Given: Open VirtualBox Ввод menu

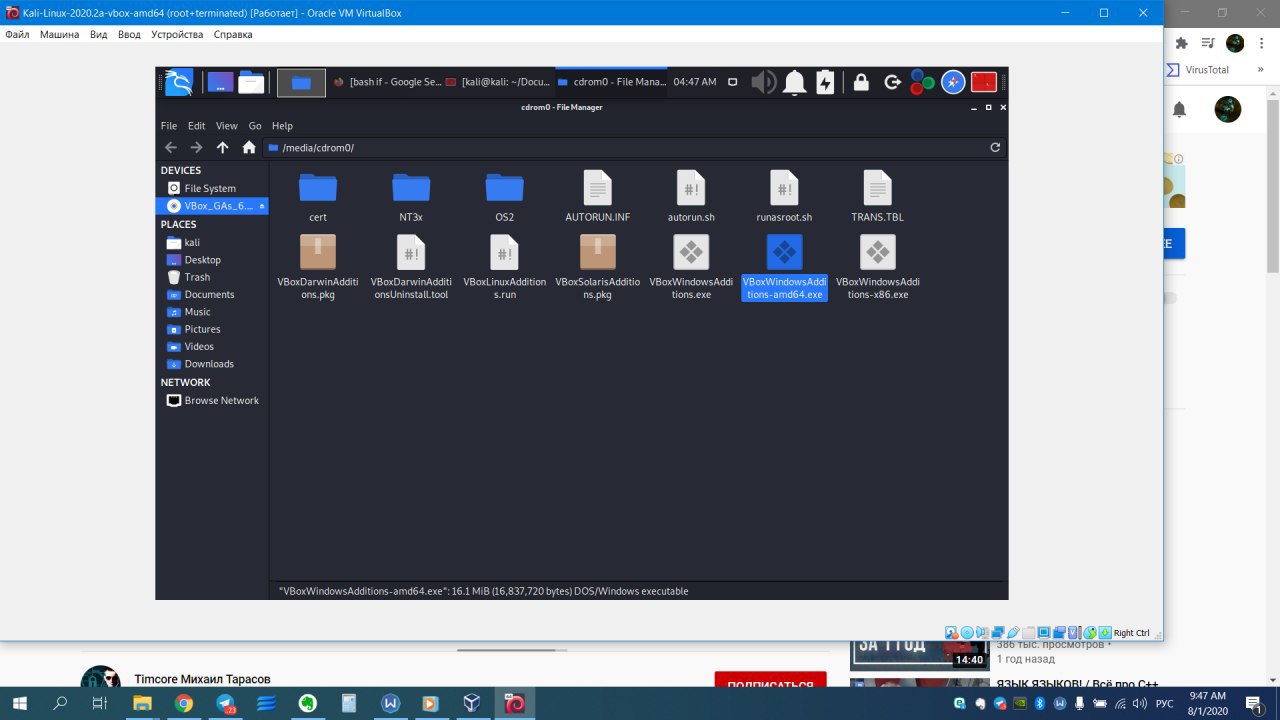Looking at the screenshot, I should click(129, 34).
